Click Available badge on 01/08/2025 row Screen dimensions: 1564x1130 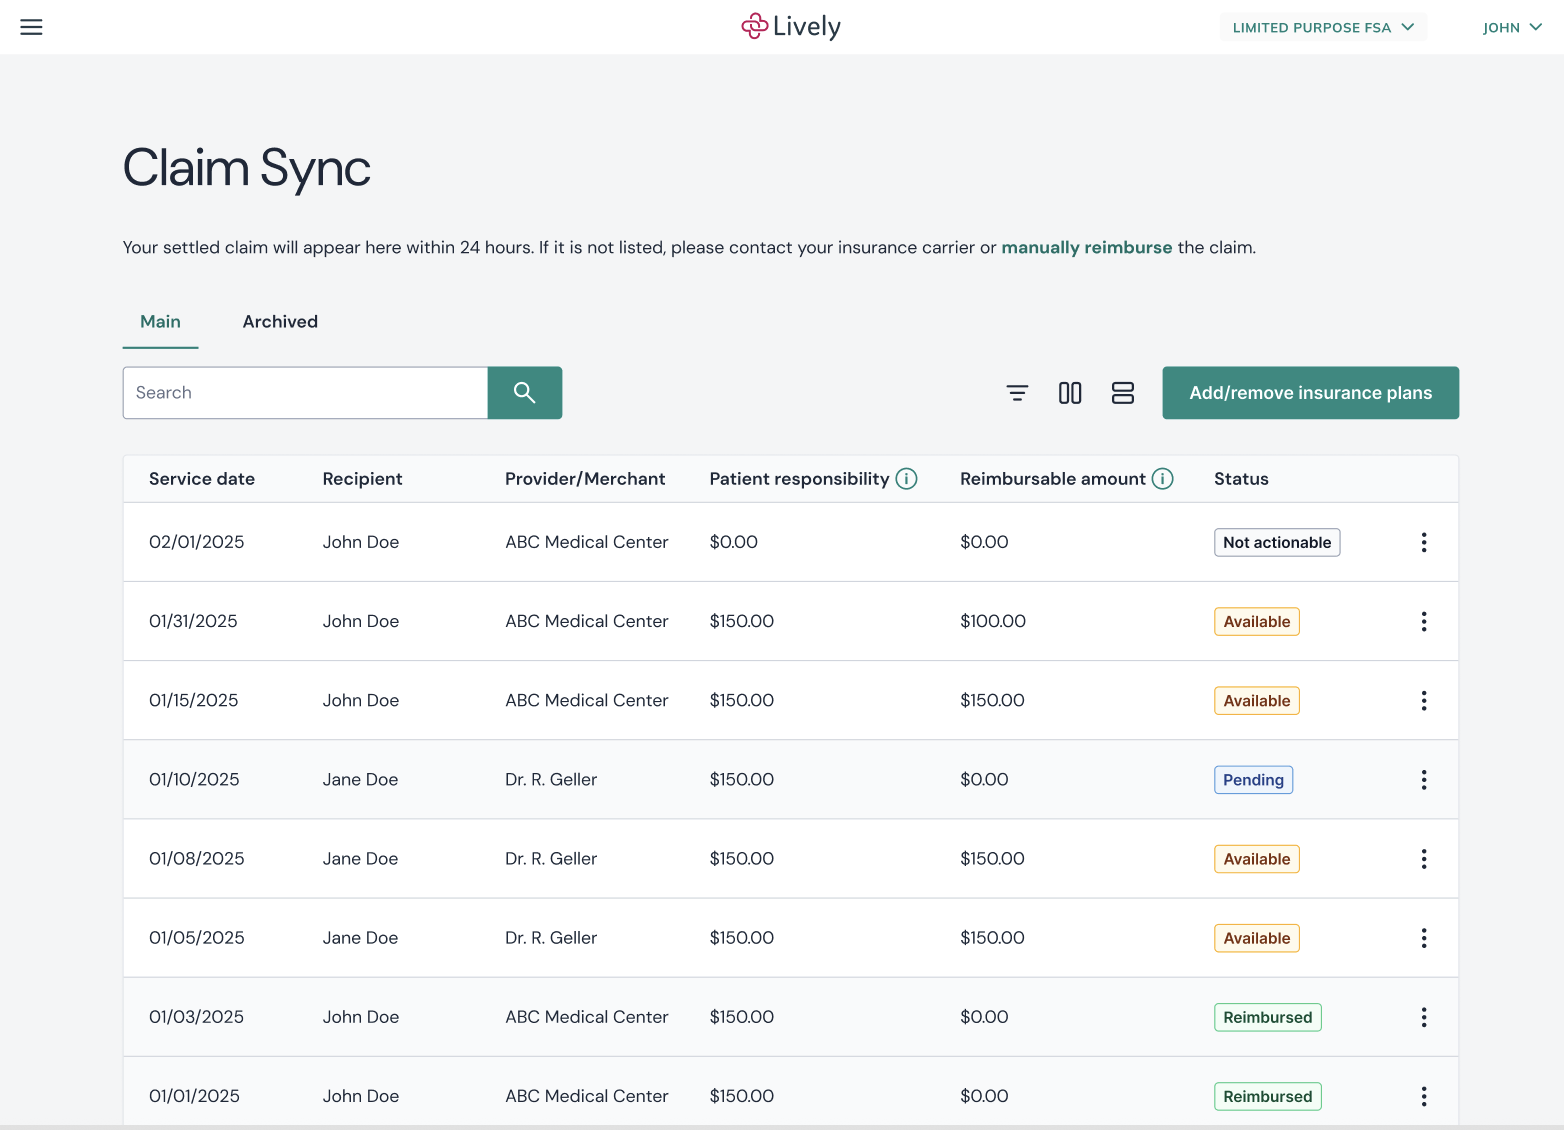coord(1257,859)
